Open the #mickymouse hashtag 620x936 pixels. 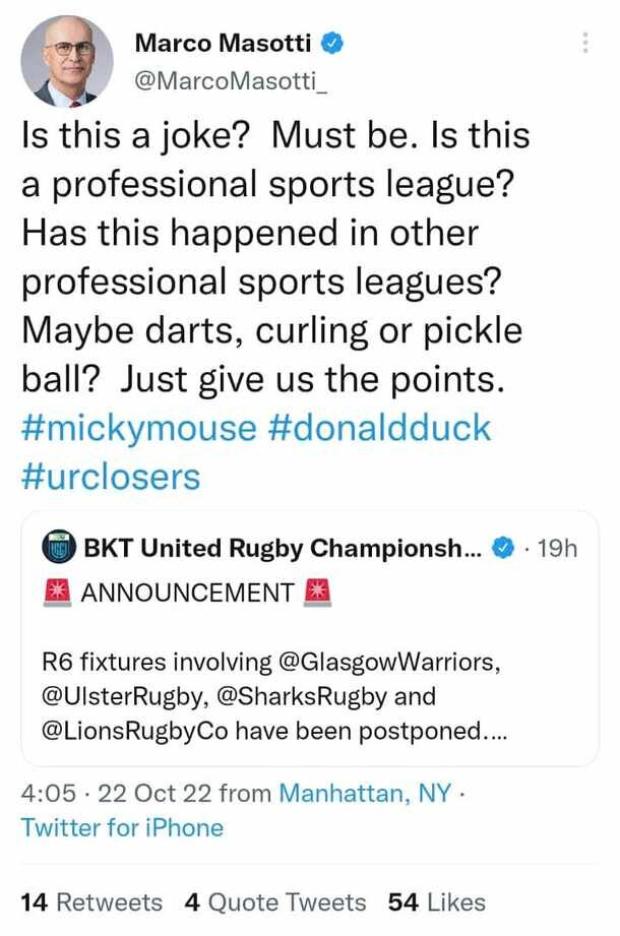tap(139, 429)
